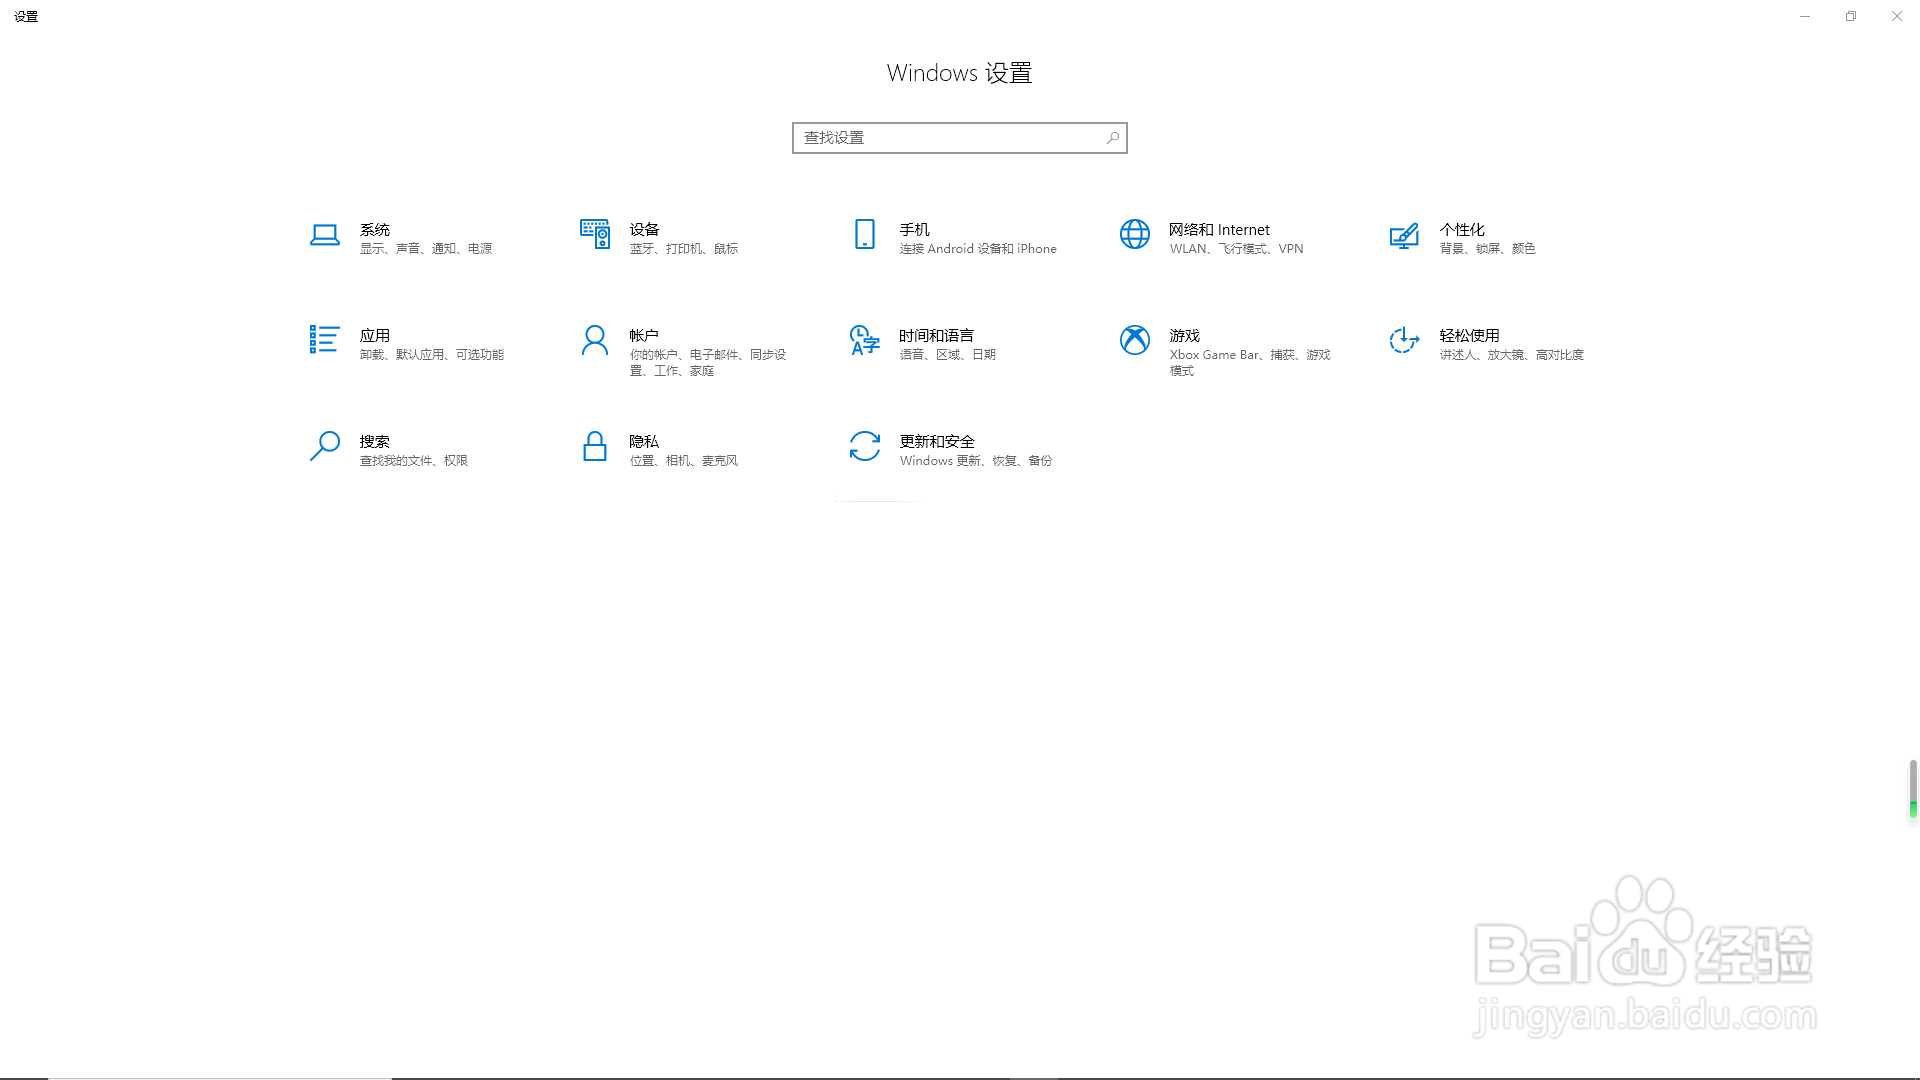Click Time & Language icon
Screen dimensions: 1920x1080
(864, 340)
